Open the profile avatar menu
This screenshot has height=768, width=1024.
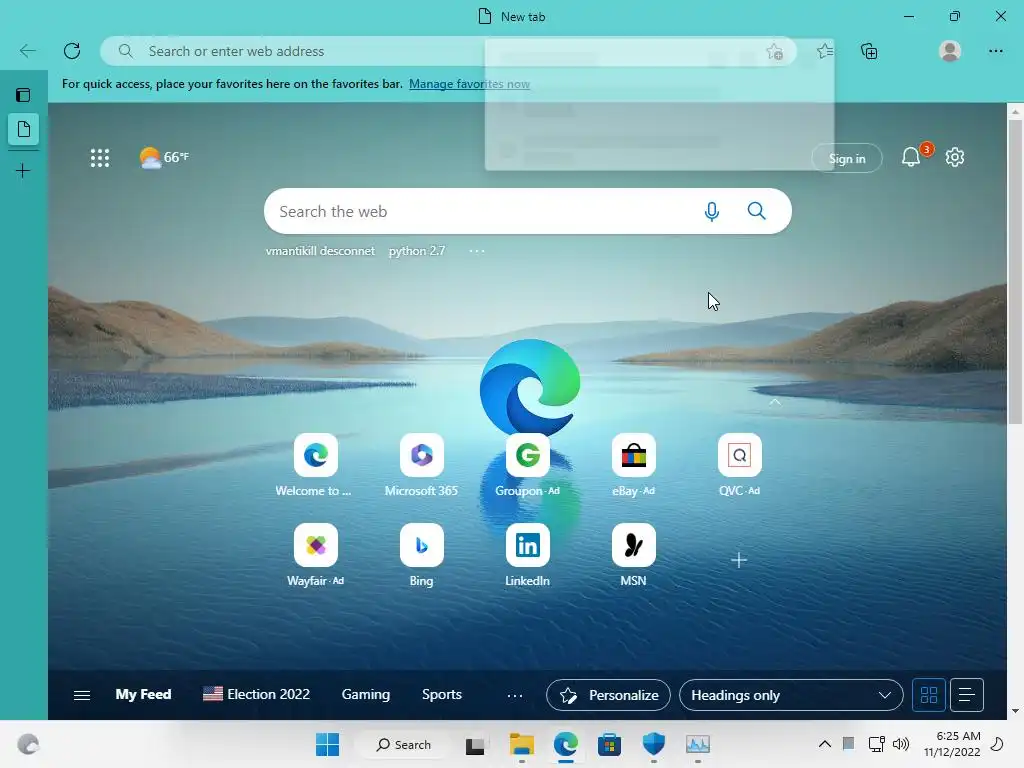click(x=950, y=51)
